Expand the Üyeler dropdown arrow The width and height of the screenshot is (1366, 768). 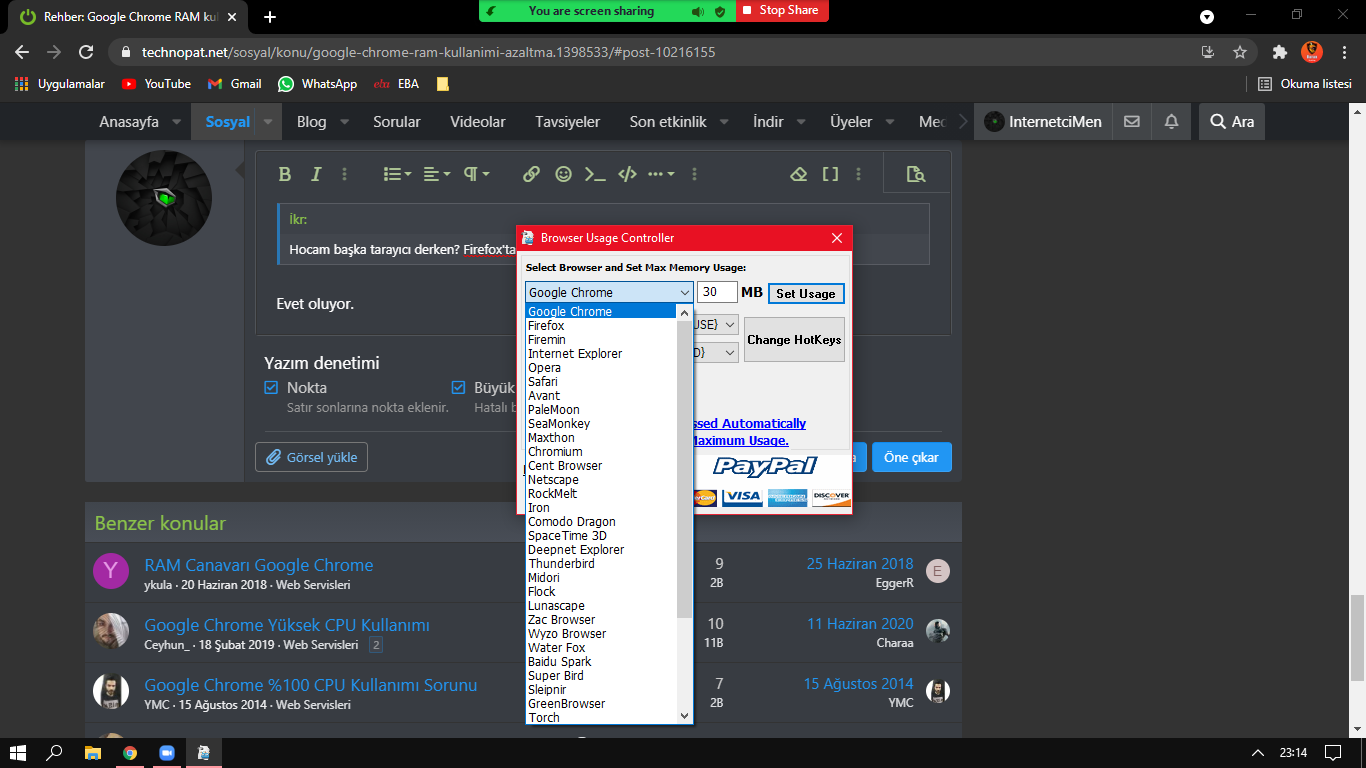890,122
